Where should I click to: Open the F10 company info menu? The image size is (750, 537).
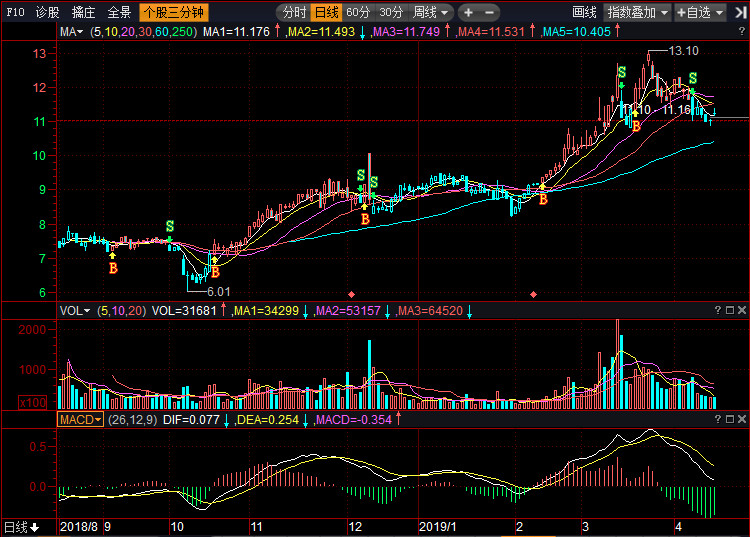(x=15, y=13)
